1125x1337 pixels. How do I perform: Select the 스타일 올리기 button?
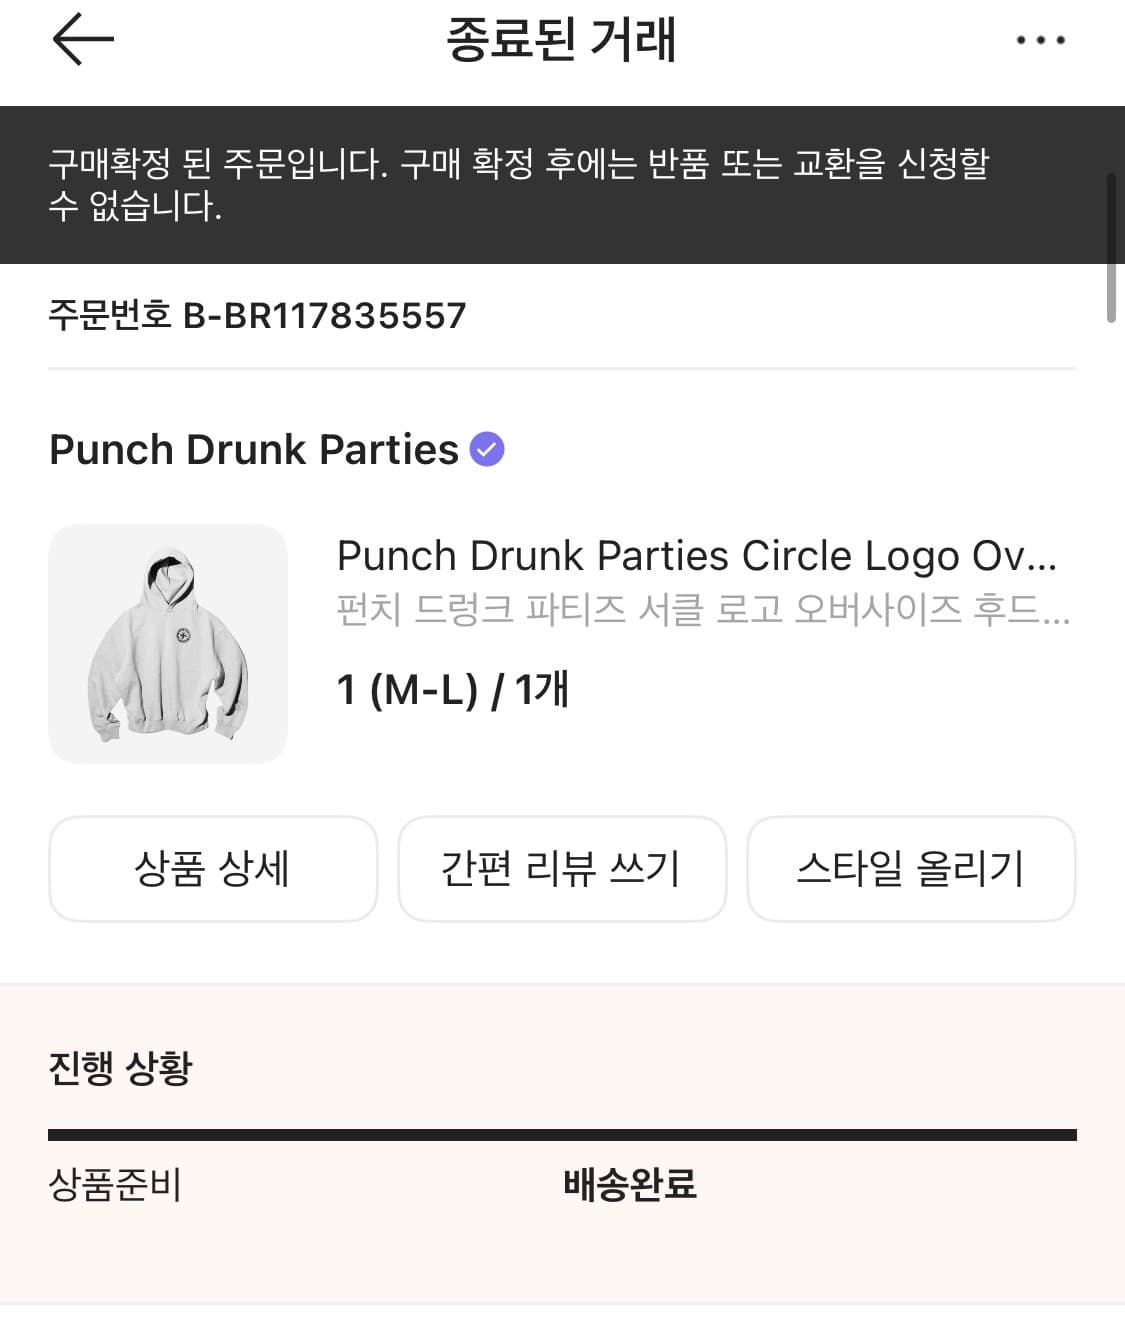[x=911, y=868]
